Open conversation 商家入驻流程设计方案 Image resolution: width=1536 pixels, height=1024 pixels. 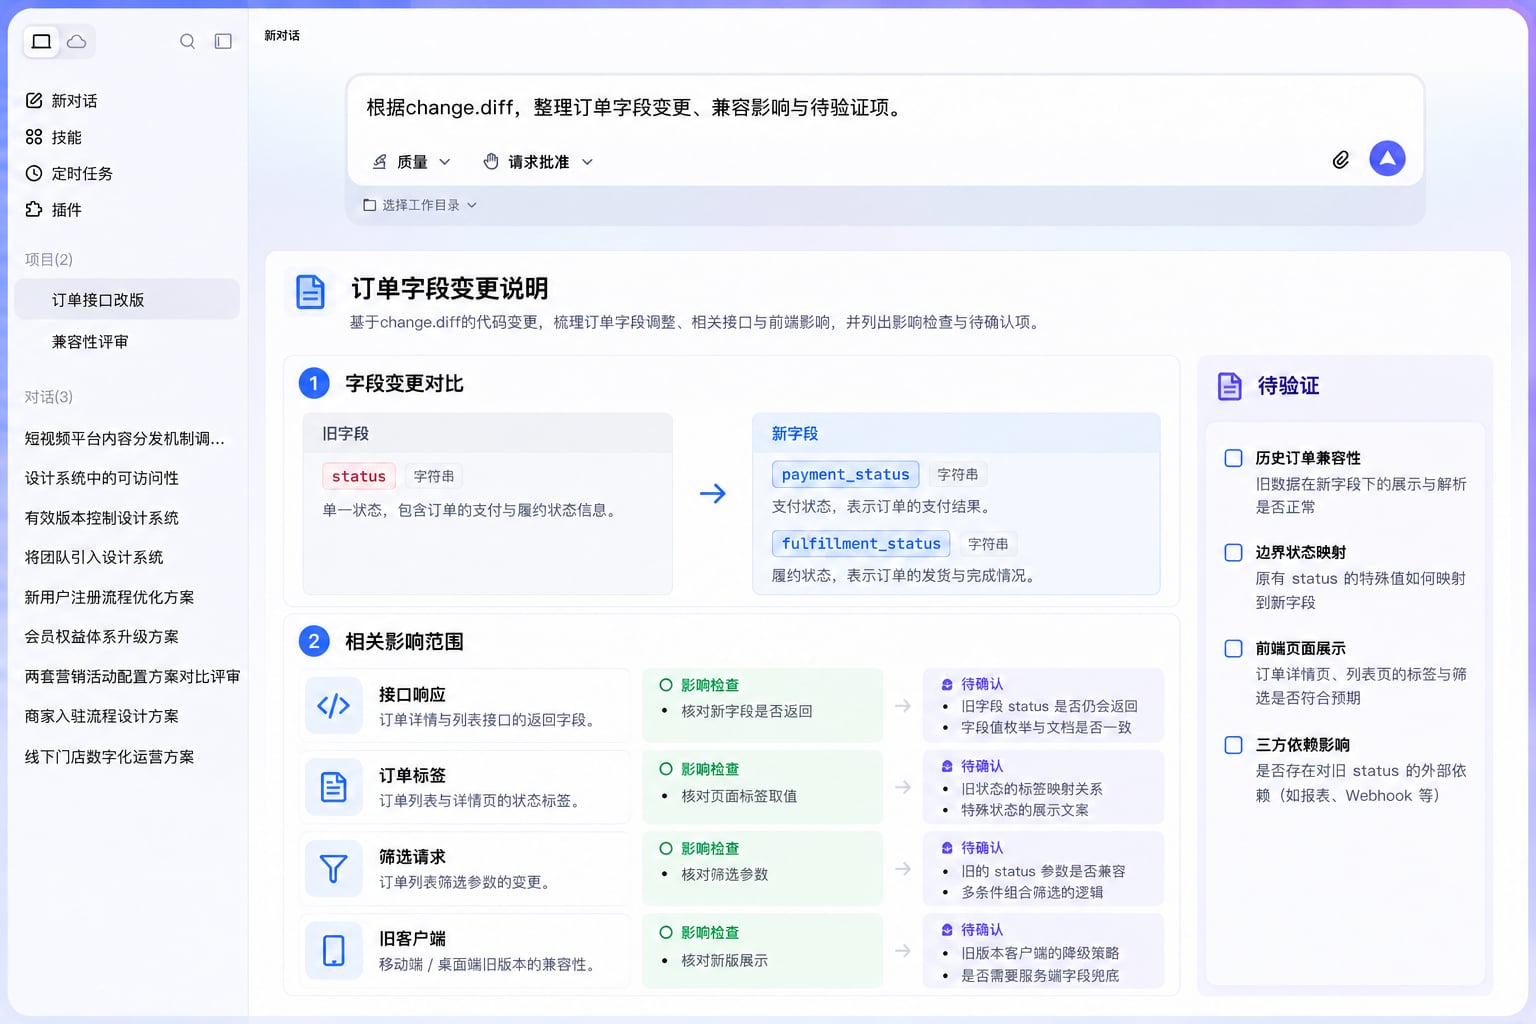coord(101,717)
